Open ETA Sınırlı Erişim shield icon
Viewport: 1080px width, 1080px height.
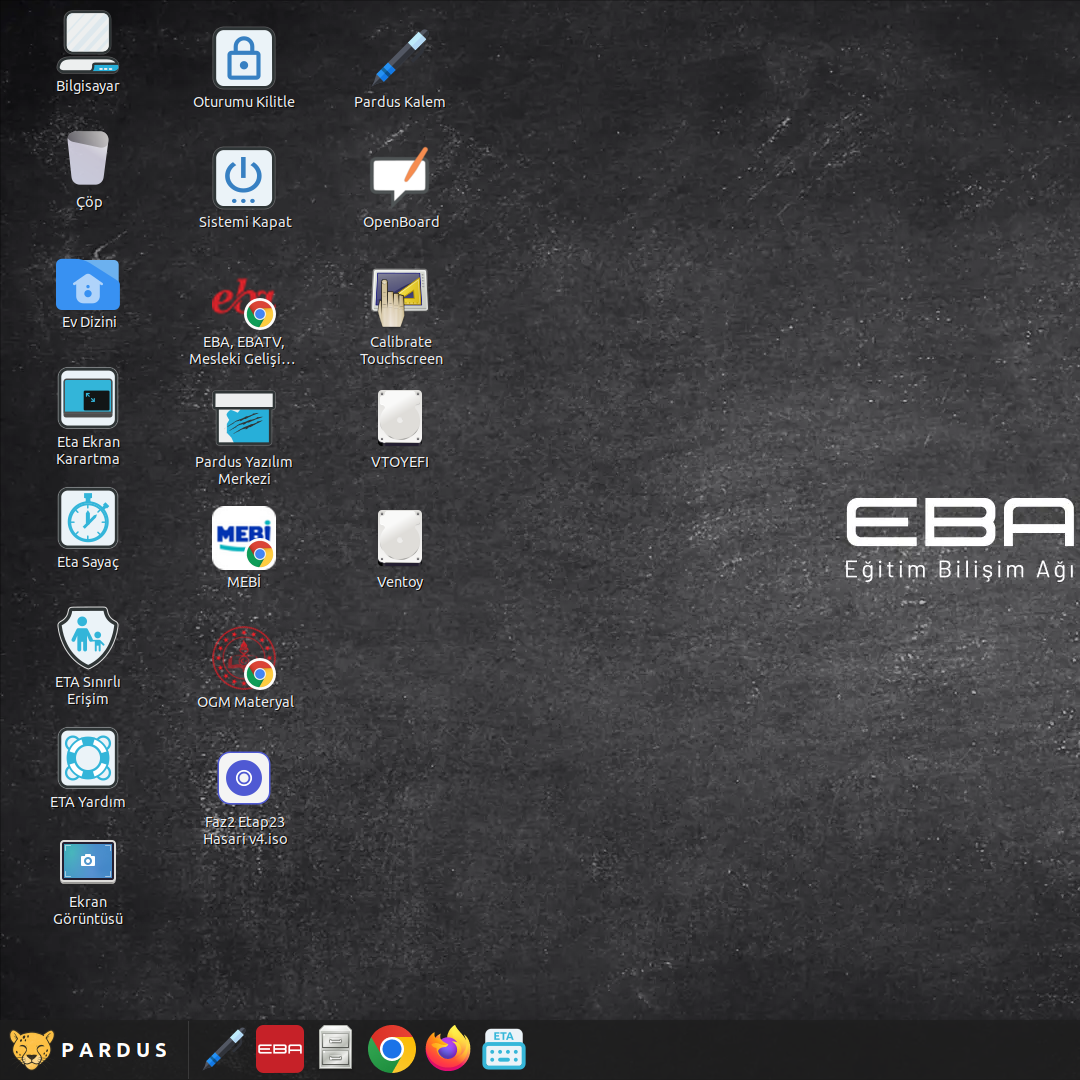tap(88, 638)
